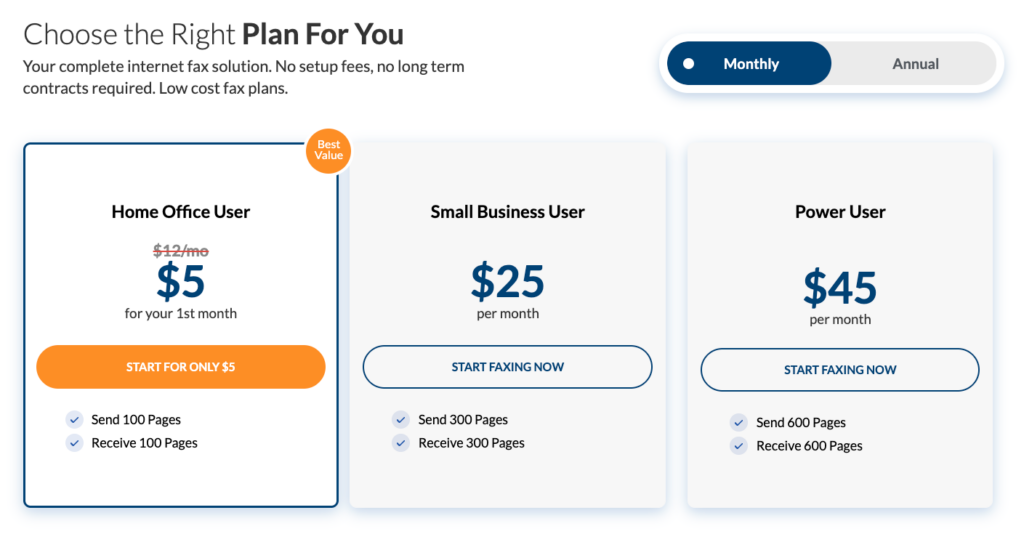Click checkmark icon beside Send 300 Pages
The height and width of the screenshot is (534, 1024).
click(x=401, y=420)
